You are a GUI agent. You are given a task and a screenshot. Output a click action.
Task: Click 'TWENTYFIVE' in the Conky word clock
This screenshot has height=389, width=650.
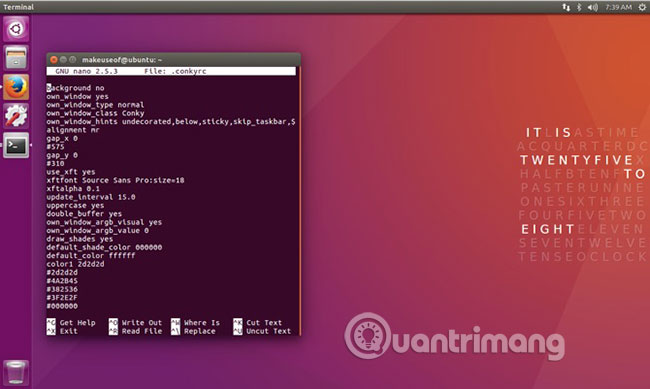point(577,160)
